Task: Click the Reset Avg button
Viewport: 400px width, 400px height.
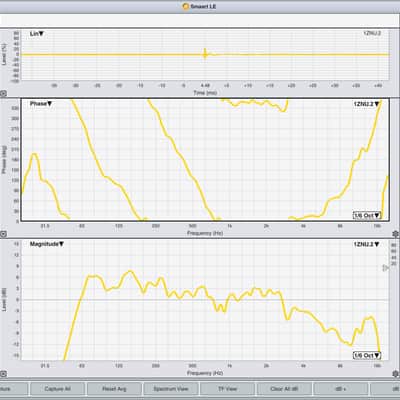Action: coord(114,389)
